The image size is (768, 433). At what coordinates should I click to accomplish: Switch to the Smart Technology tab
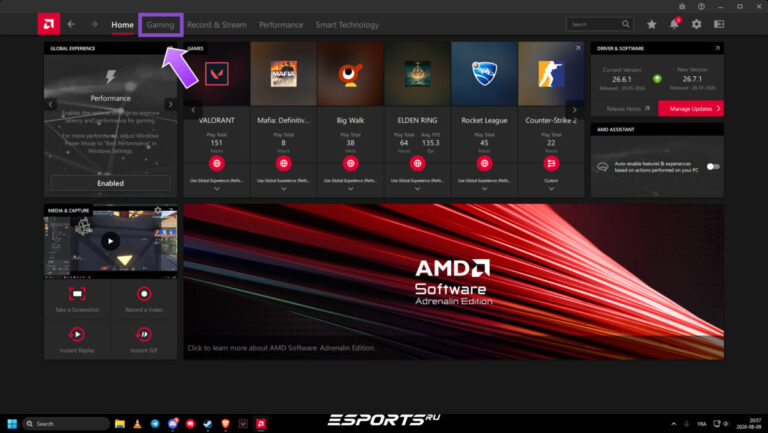[x=347, y=24]
